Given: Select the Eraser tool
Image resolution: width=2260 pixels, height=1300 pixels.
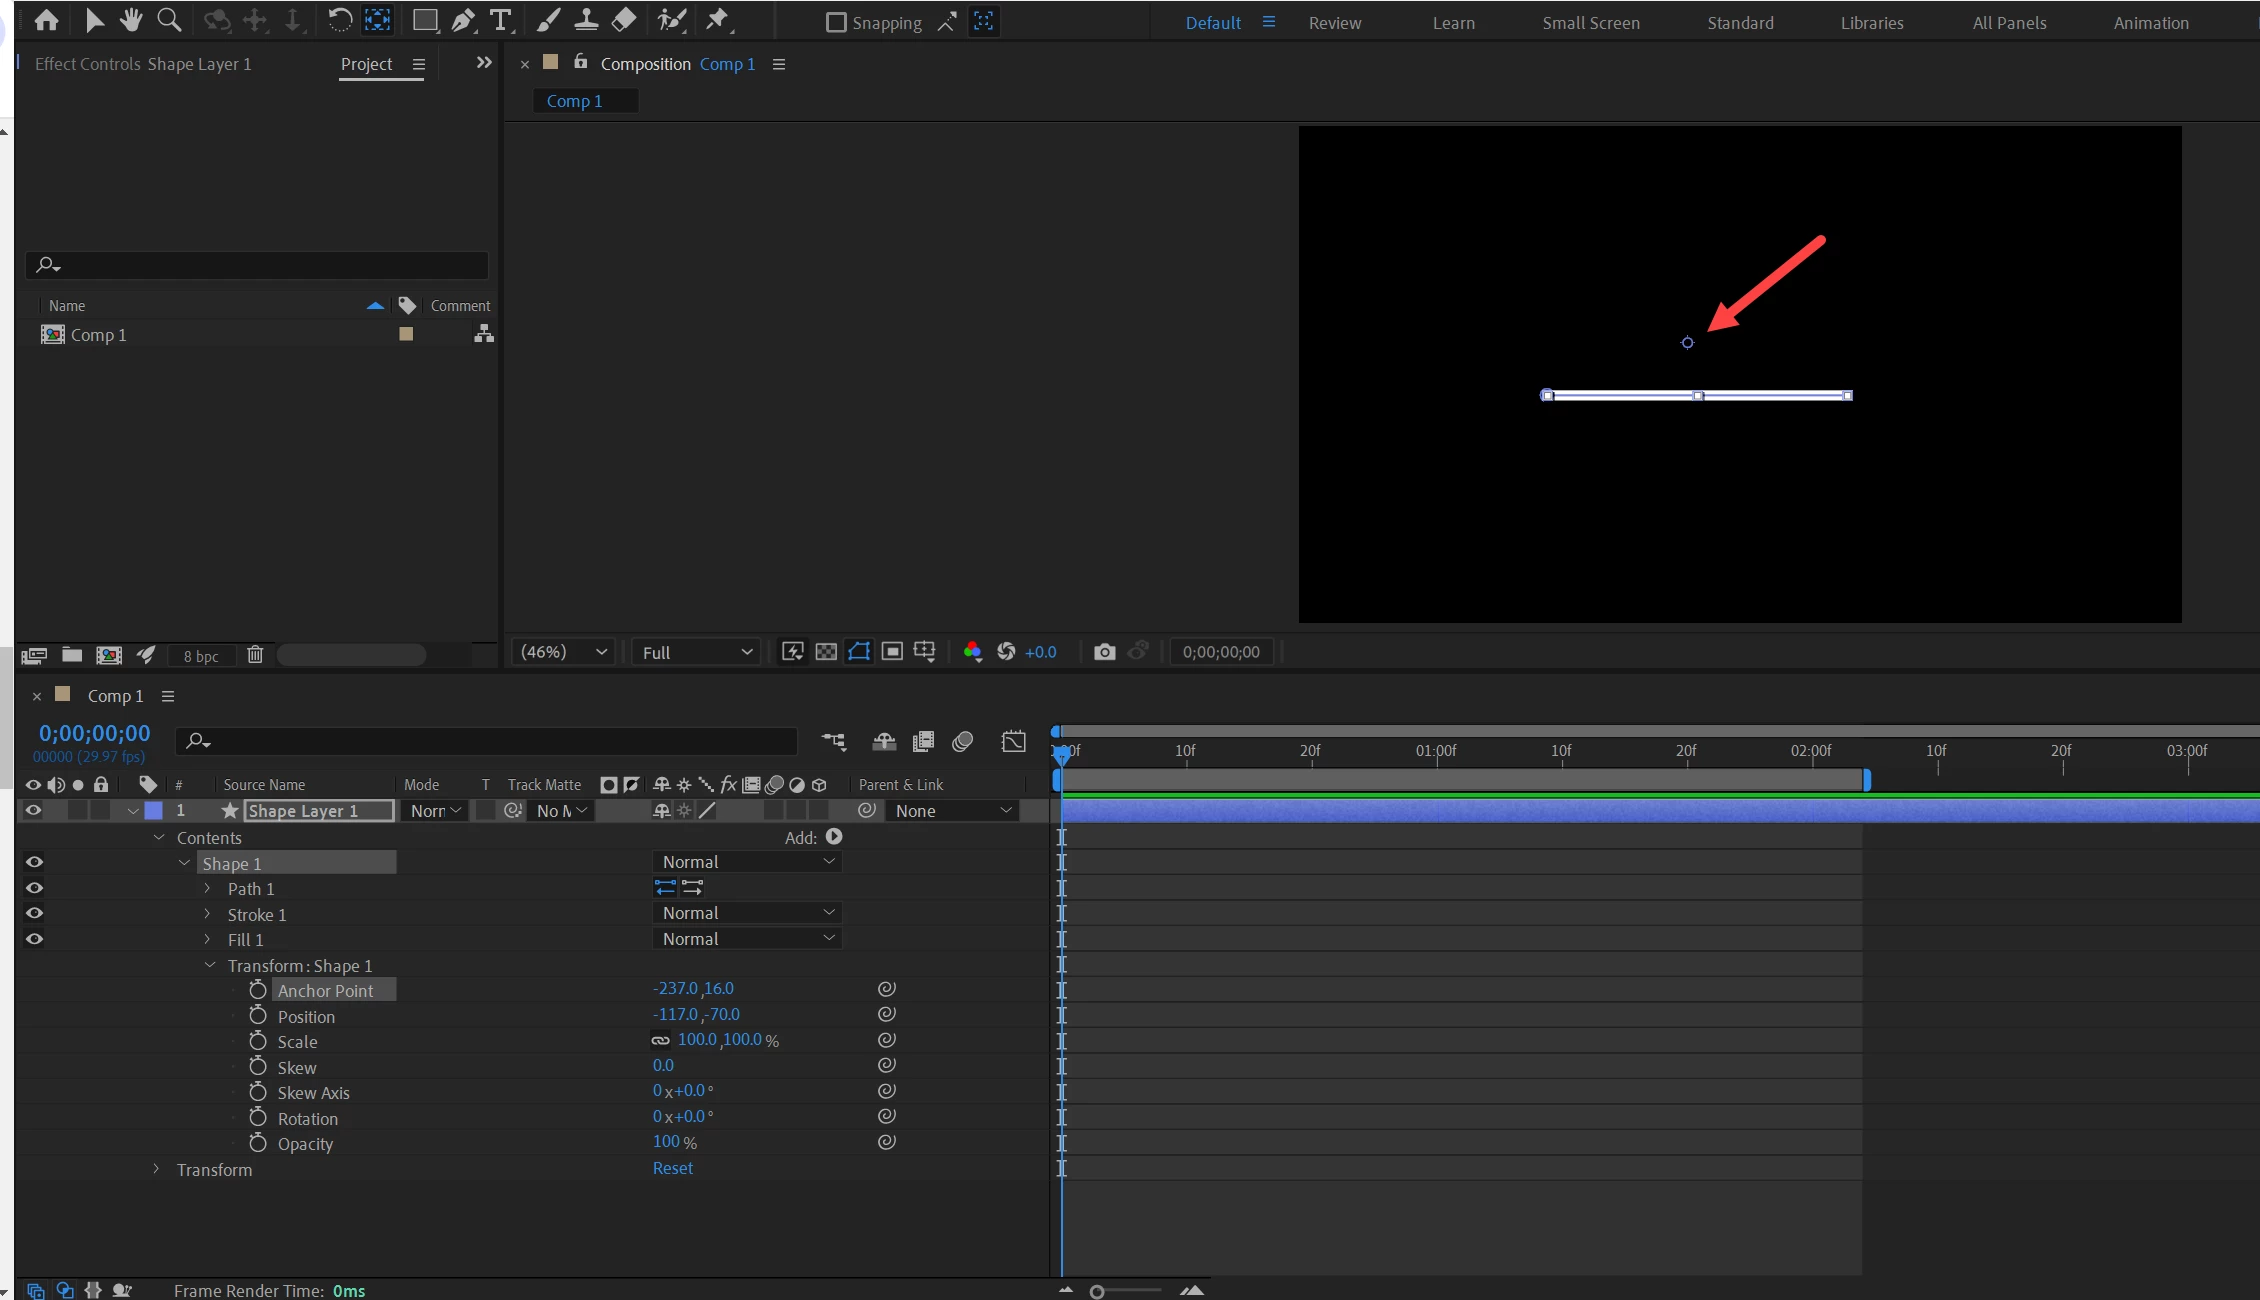Looking at the screenshot, I should coord(624,21).
